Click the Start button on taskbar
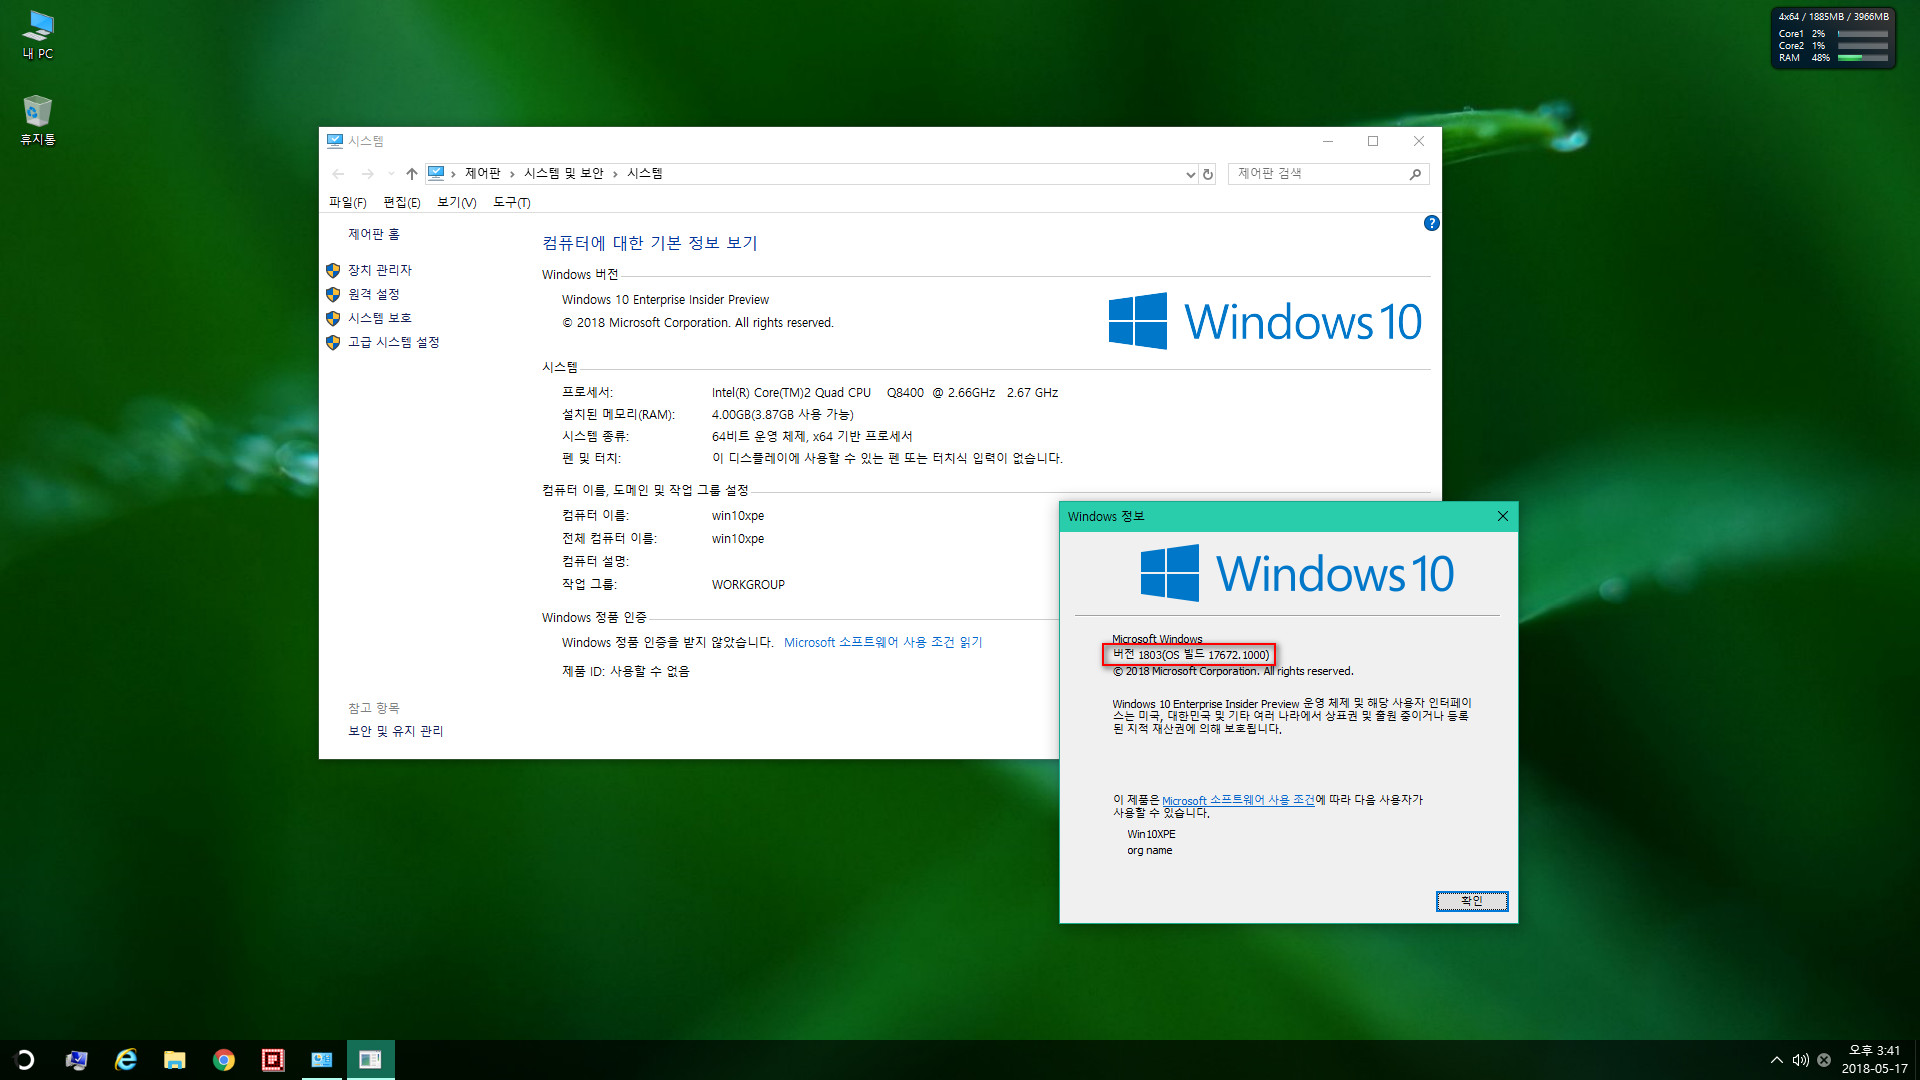Screen dimensions: 1920x1080 pyautogui.click(x=24, y=1060)
